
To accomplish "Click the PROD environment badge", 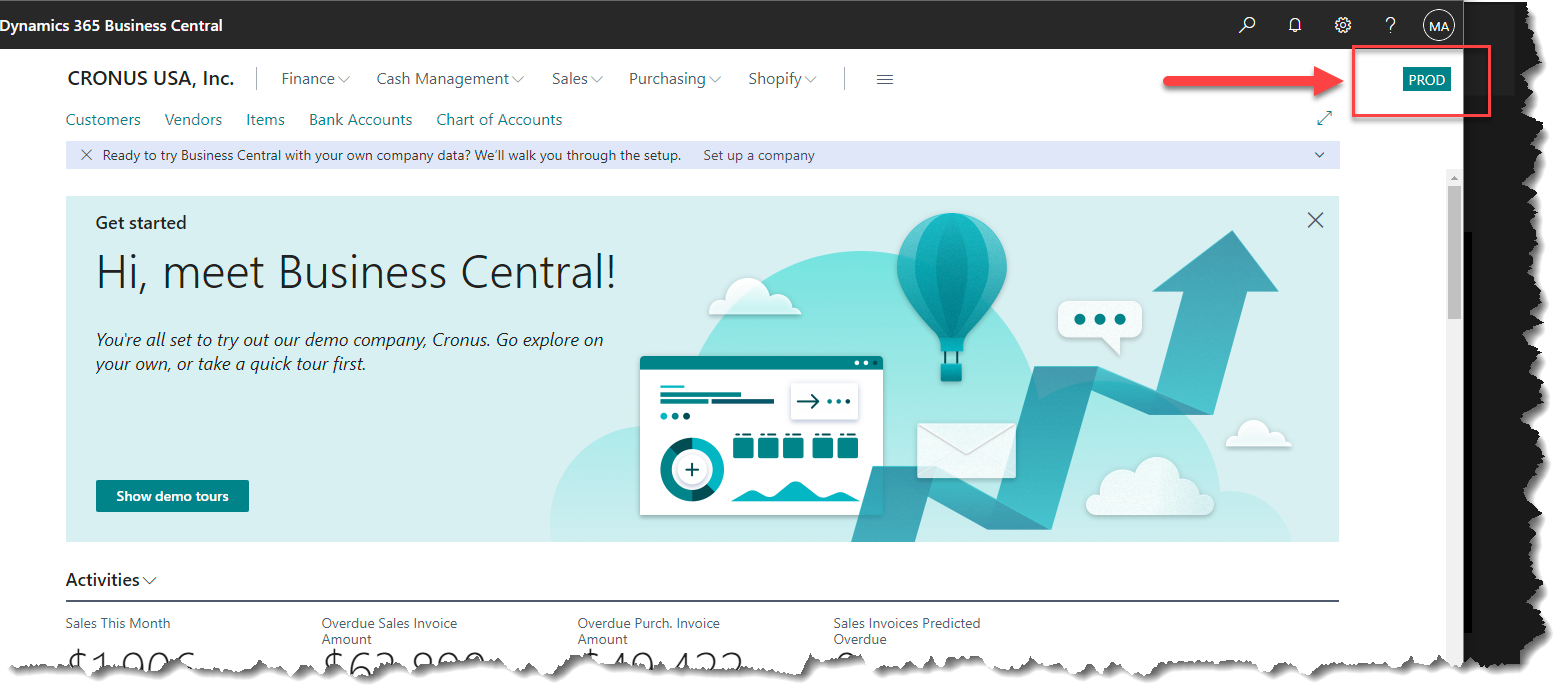I will tap(1426, 80).
